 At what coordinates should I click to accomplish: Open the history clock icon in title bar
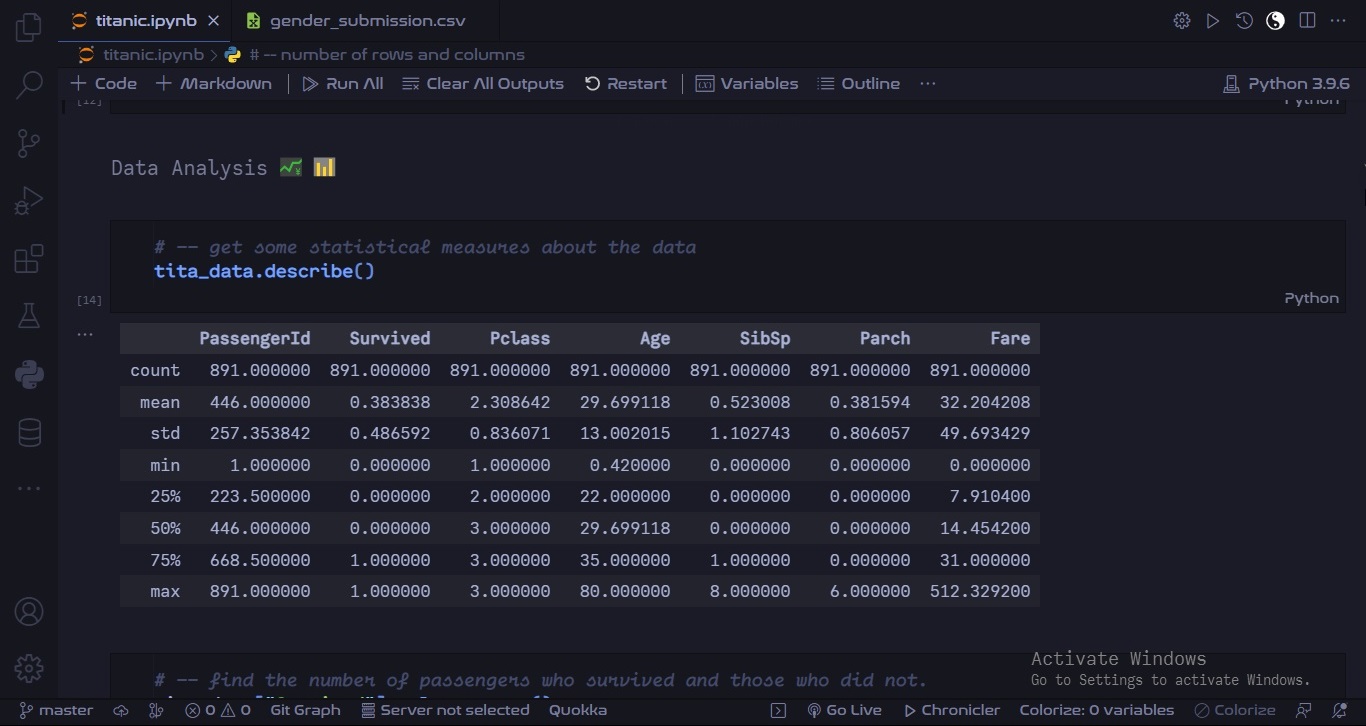coord(1244,20)
